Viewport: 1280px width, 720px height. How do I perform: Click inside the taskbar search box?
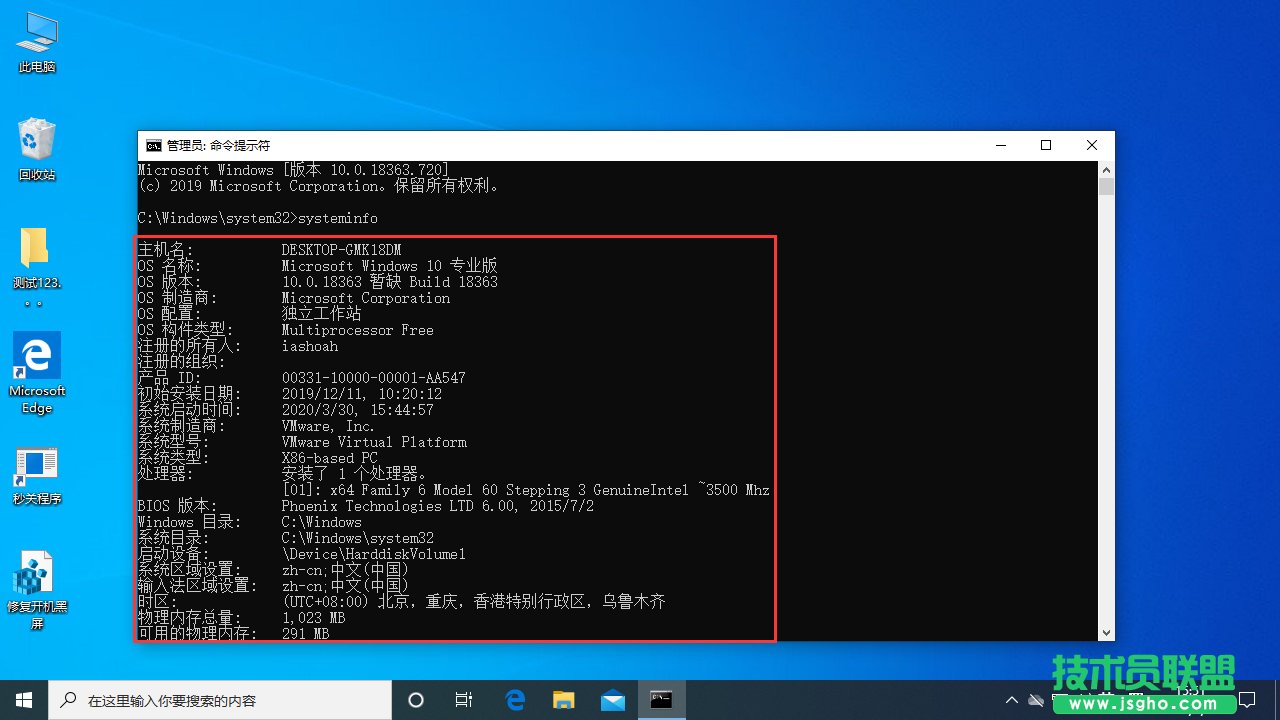(x=220, y=700)
